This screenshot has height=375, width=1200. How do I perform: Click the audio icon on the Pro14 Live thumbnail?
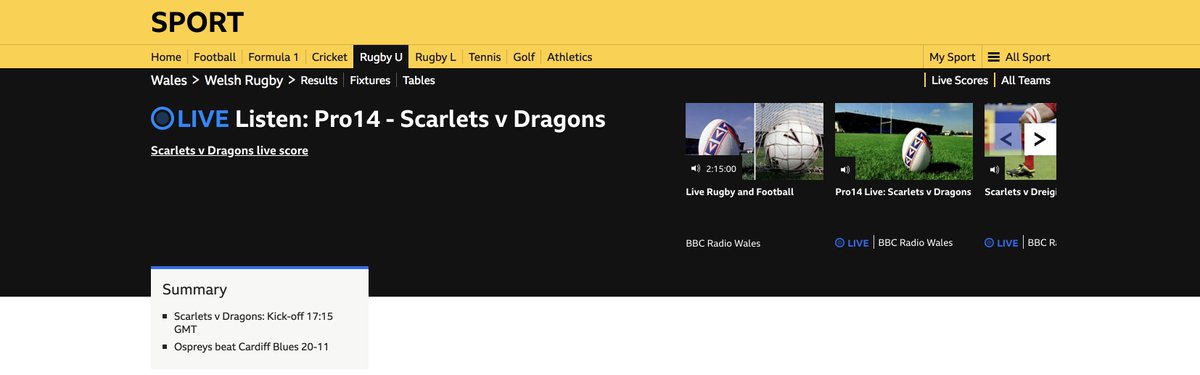tap(846, 169)
